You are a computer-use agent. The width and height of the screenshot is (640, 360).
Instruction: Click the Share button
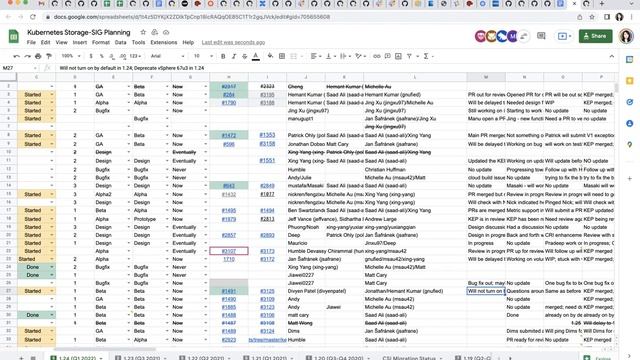(x=595, y=36)
